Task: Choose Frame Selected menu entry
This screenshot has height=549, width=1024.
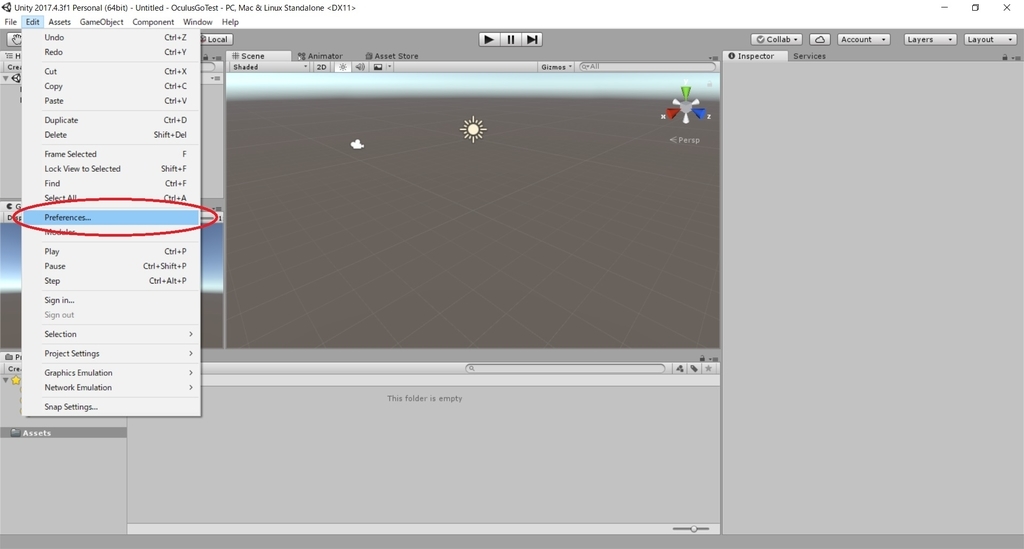Action: [111, 154]
